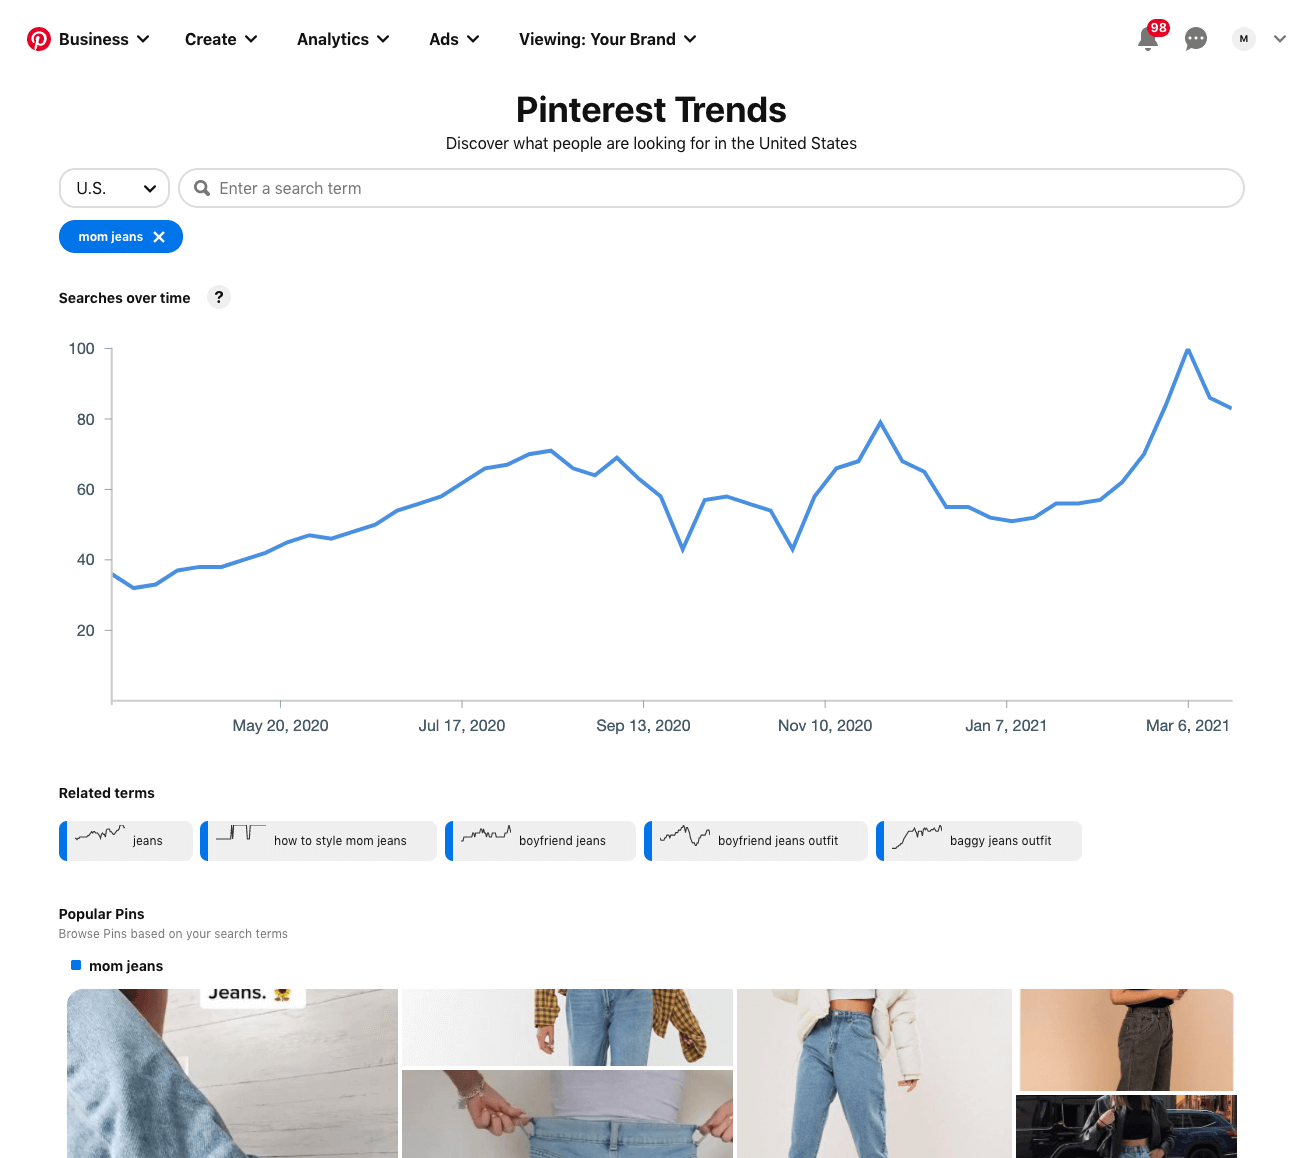This screenshot has width=1302, height=1158.
Task: Select related term how to style mom jeans
Action: coord(318,841)
